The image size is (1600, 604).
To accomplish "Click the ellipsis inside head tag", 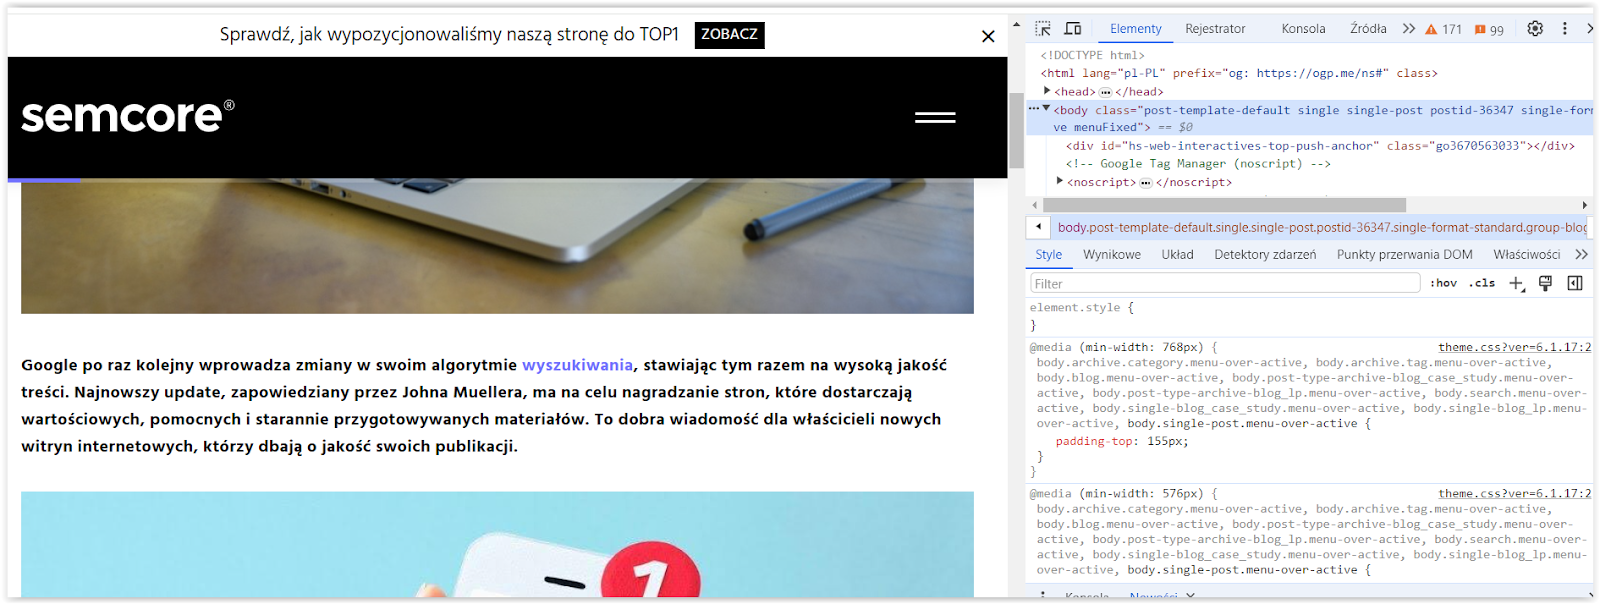I will (x=1105, y=92).
